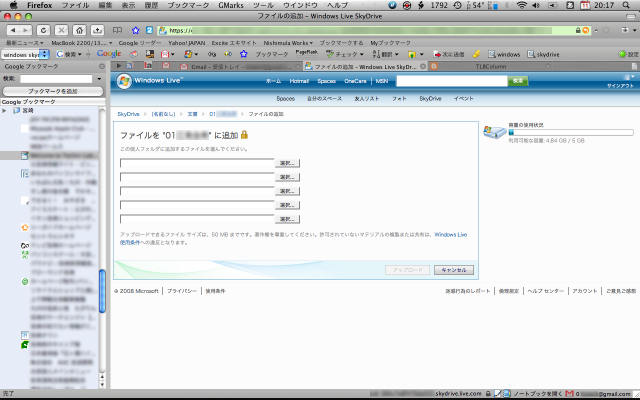Viewport: 640px width, 400px height.
Task: Click the blue number 2 toolbar icon
Action: [x=149, y=30]
